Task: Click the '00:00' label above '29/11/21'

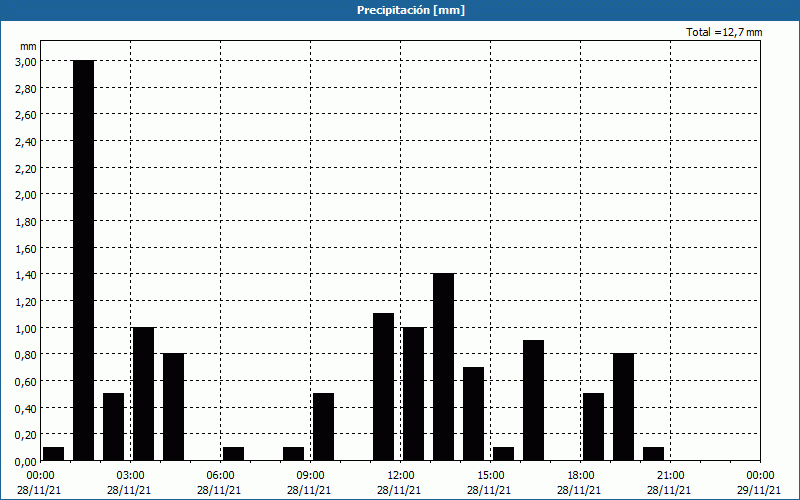Action: (760, 476)
